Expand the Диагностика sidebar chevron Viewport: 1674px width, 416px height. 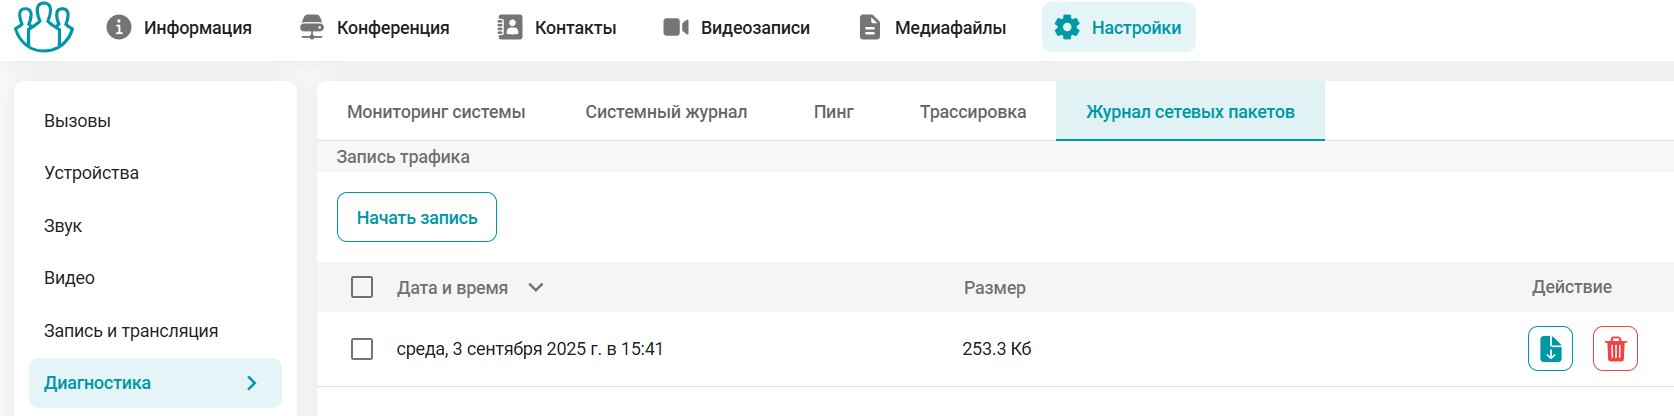[252, 383]
